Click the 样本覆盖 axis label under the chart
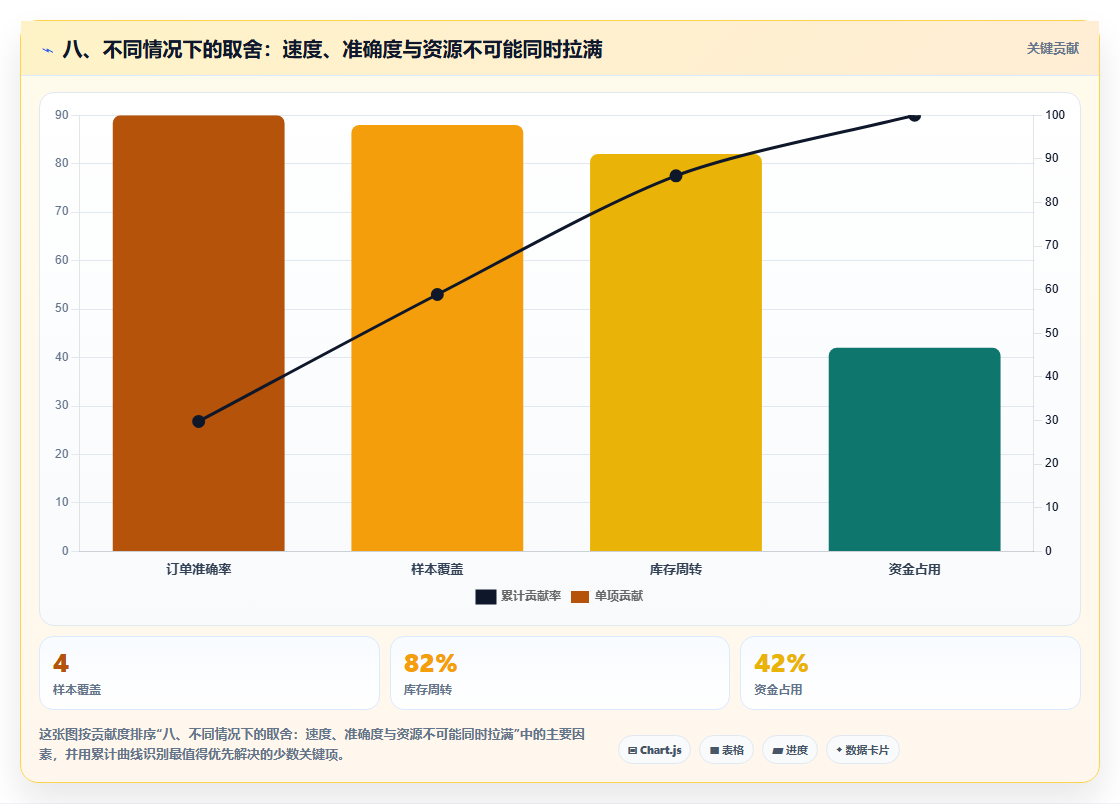The image size is (1120, 804). (437, 569)
